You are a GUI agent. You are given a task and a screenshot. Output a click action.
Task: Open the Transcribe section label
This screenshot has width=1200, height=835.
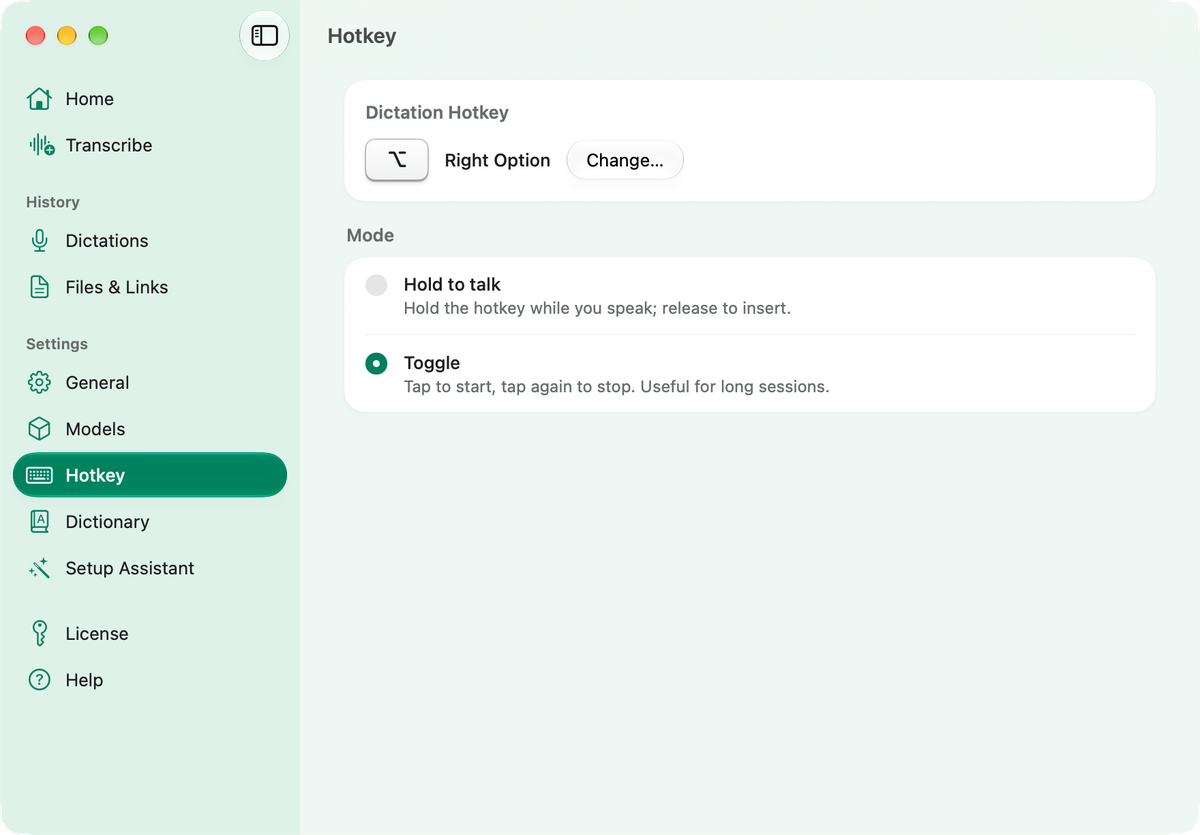point(109,145)
